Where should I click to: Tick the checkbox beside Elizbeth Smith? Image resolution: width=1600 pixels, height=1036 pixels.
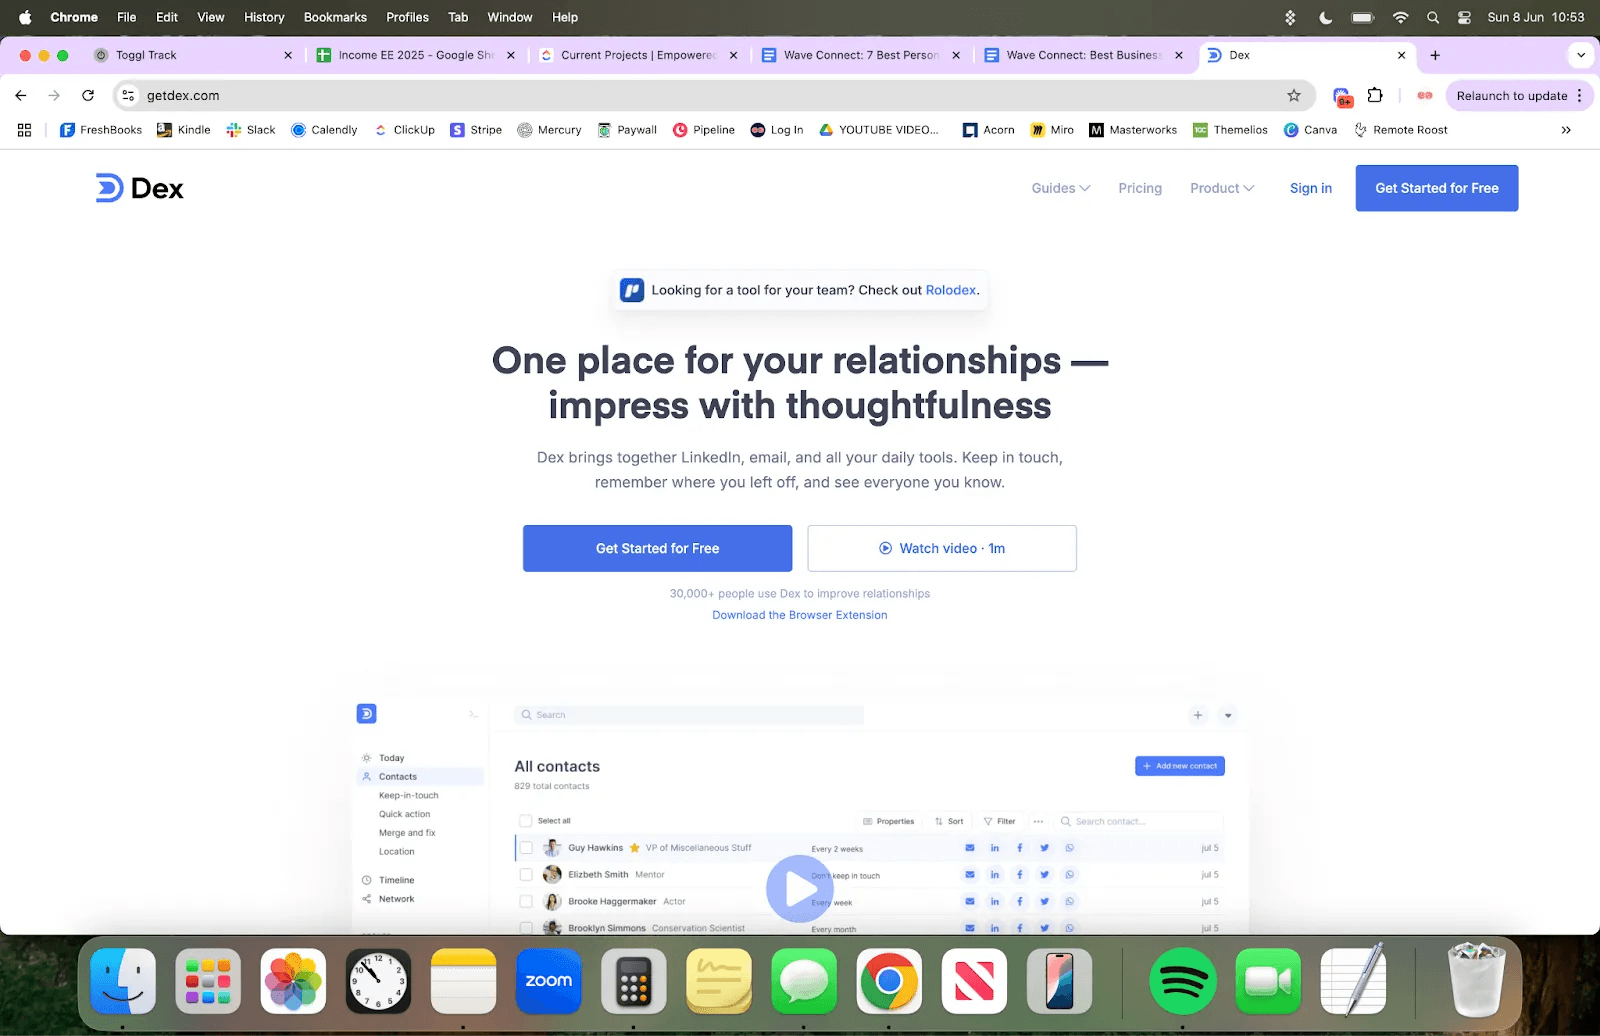525,875
